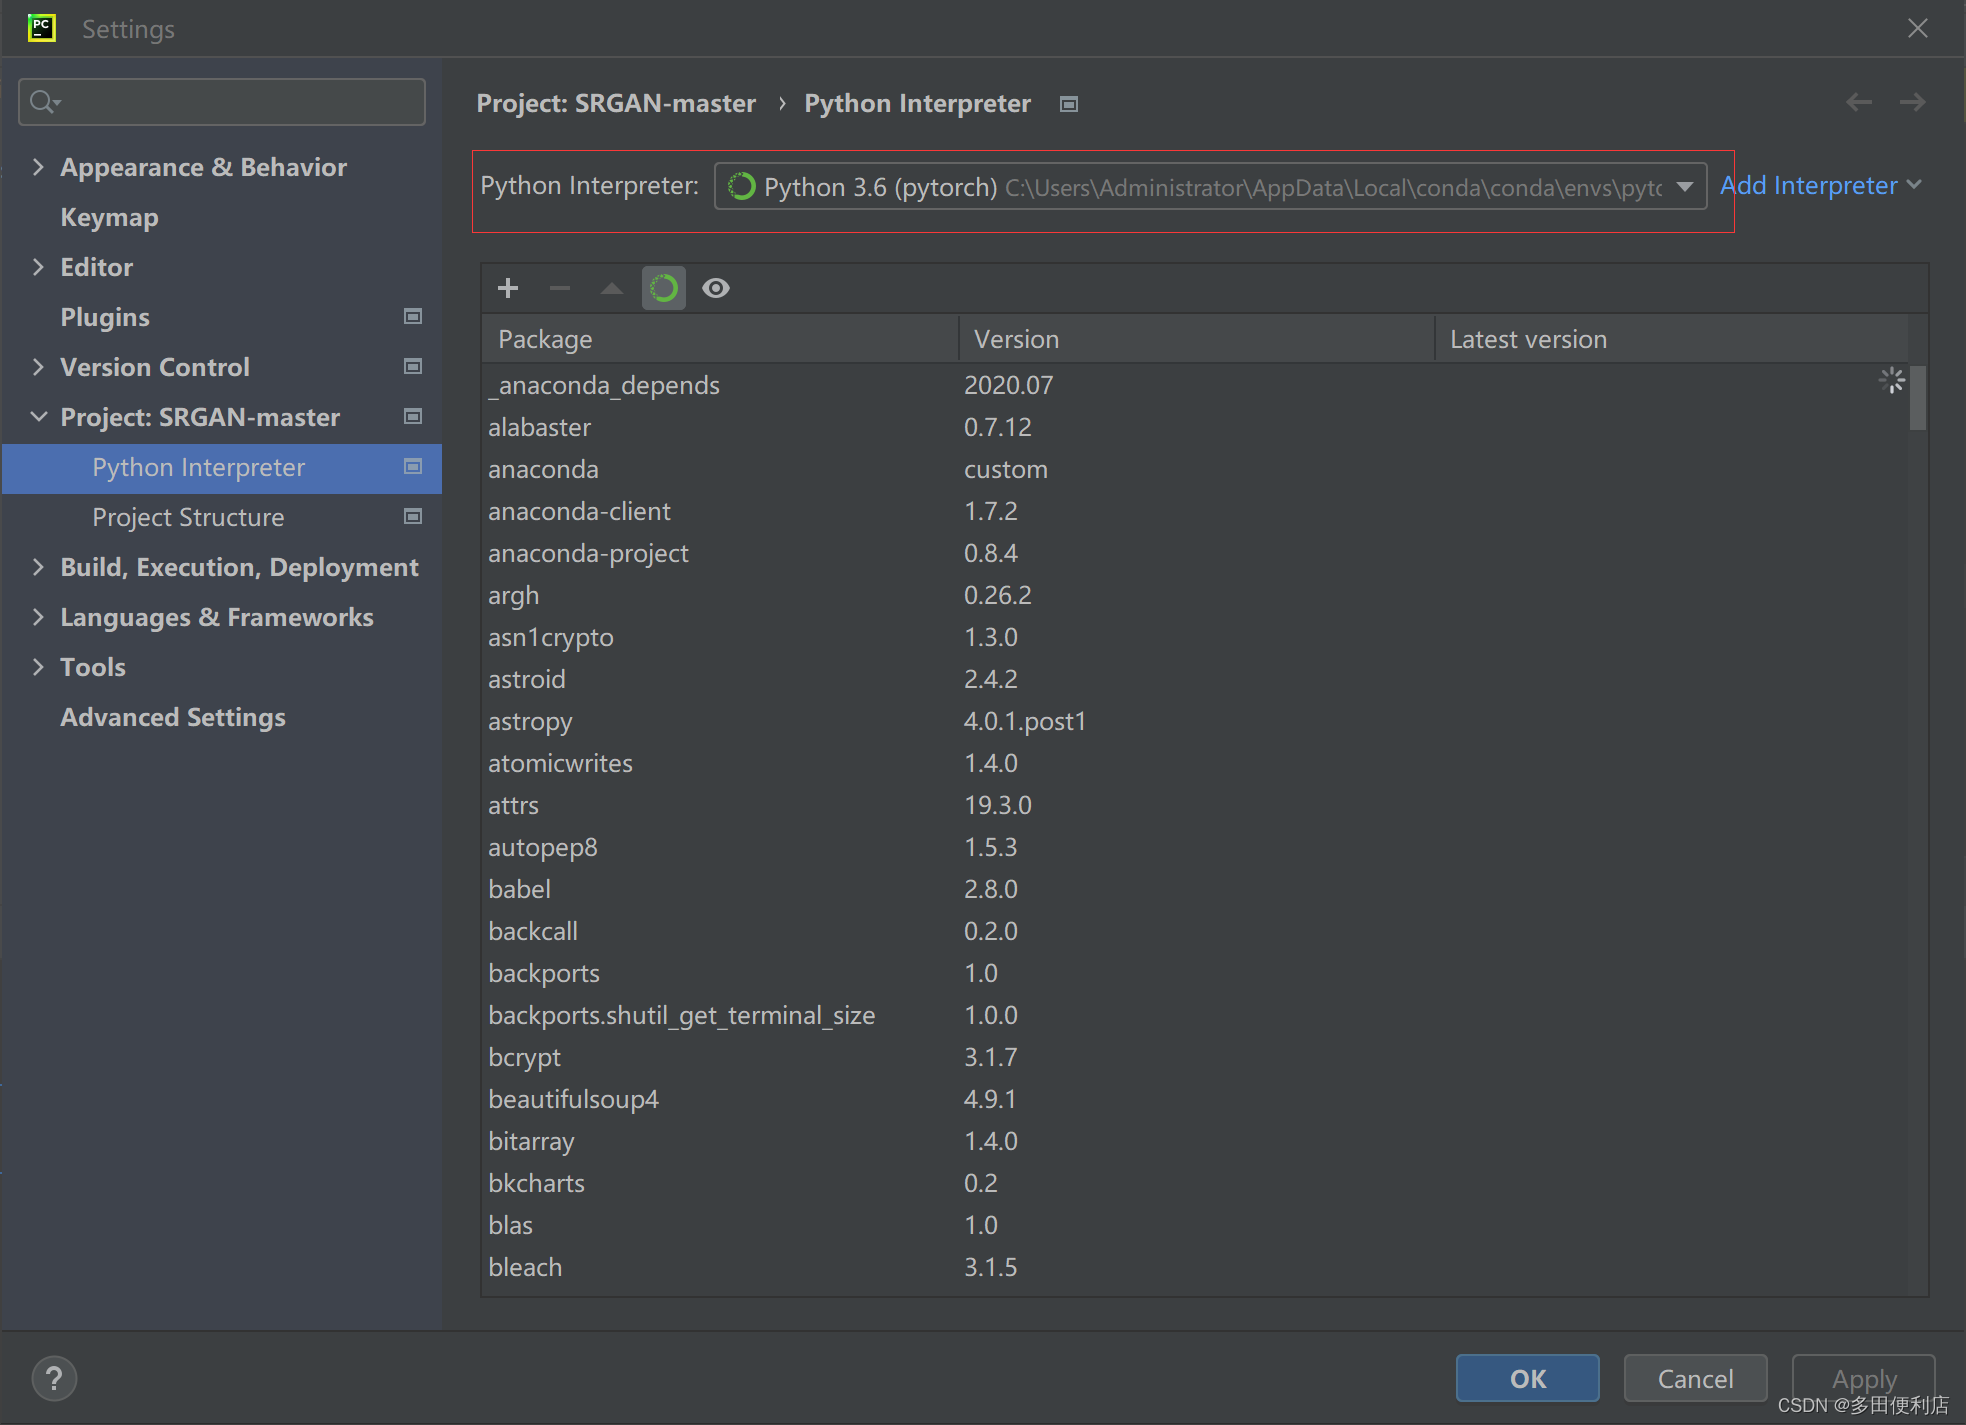The image size is (1966, 1425).
Task: Click the install package plus icon
Action: (508, 288)
